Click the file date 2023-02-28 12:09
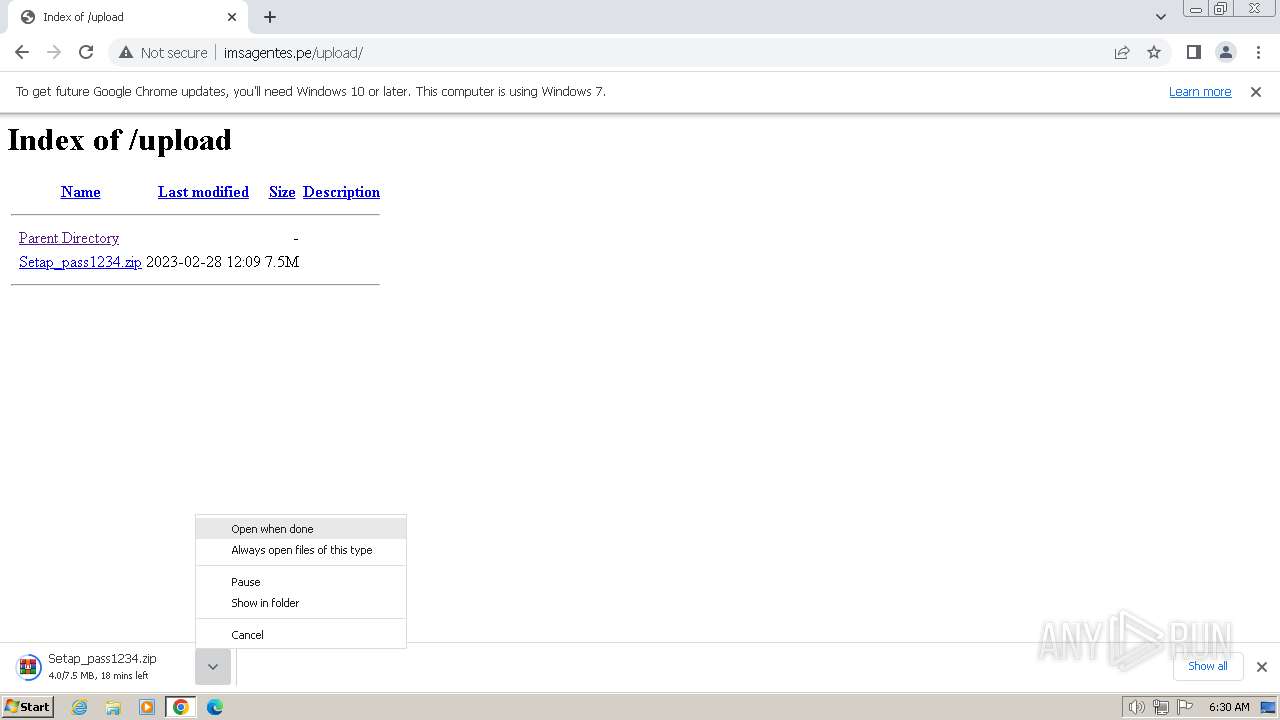 click(x=203, y=262)
